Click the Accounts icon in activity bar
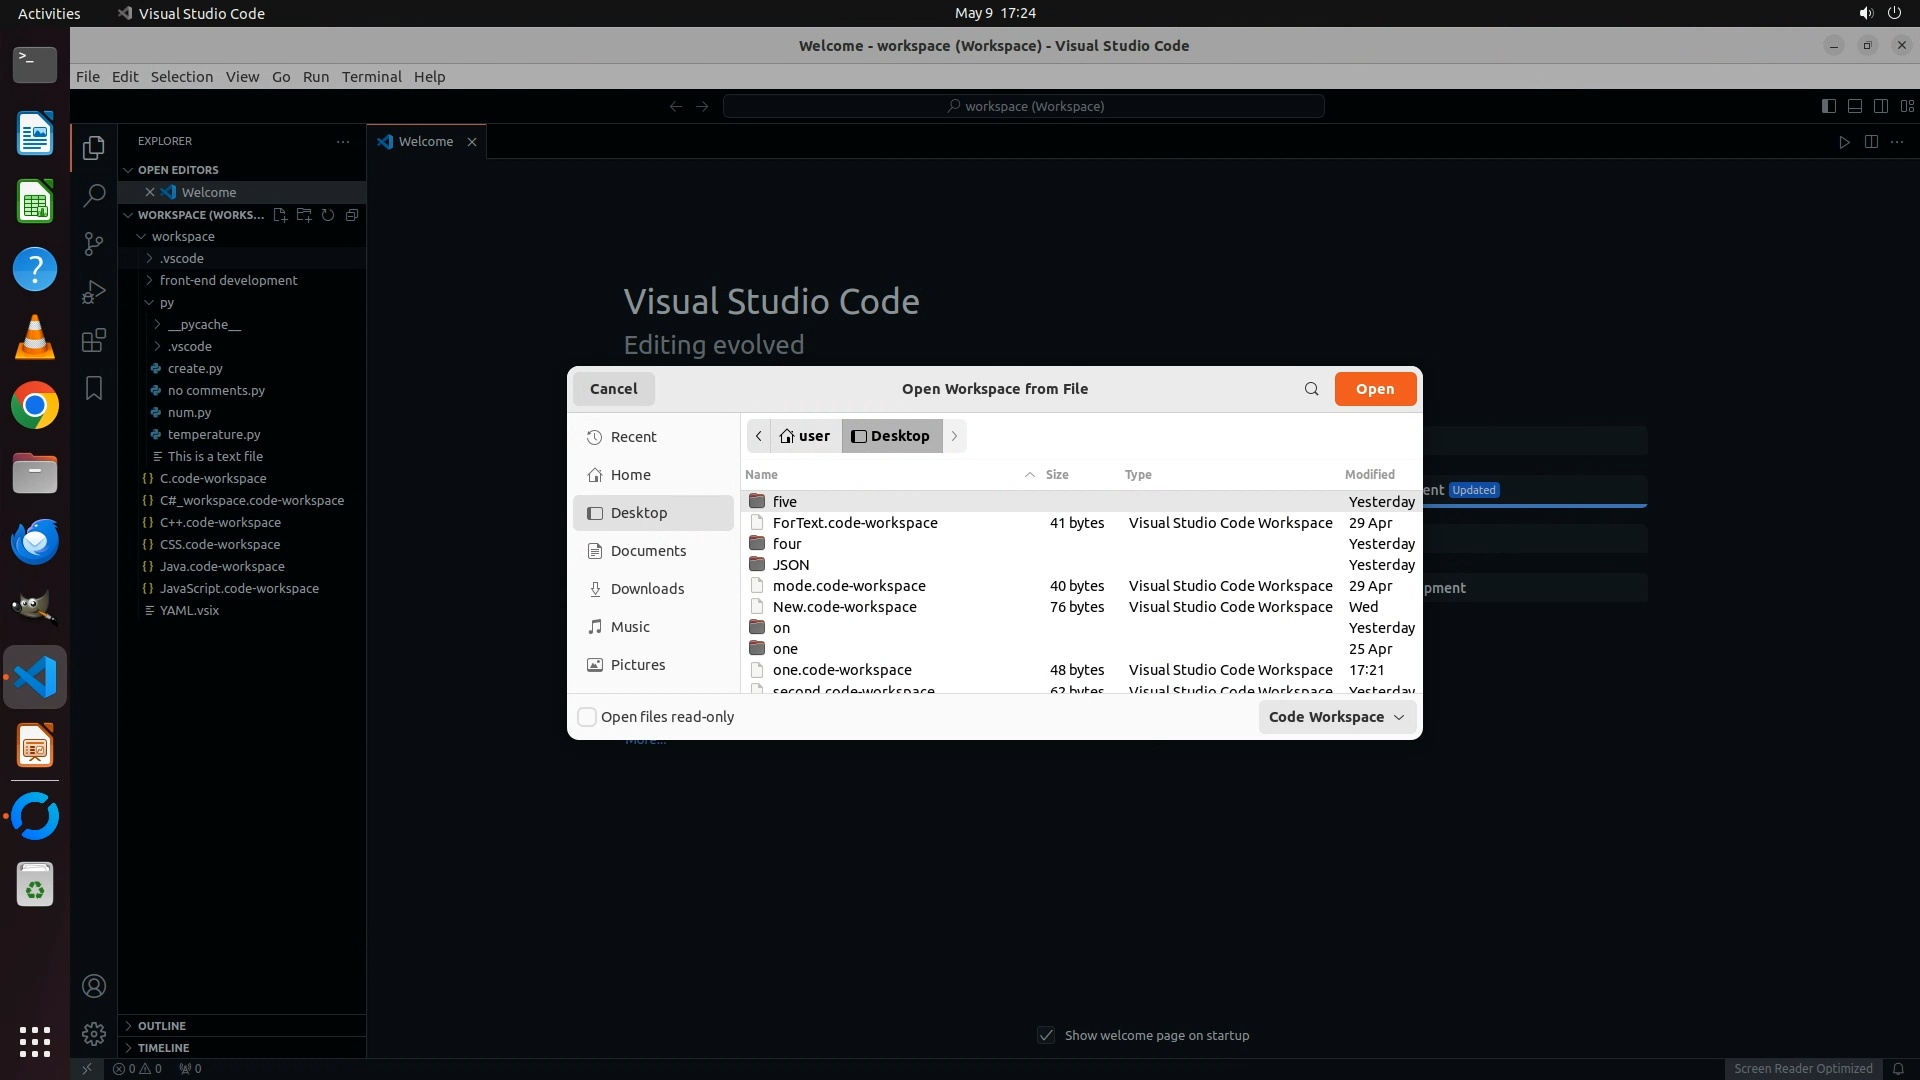1920x1080 pixels. [94, 986]
